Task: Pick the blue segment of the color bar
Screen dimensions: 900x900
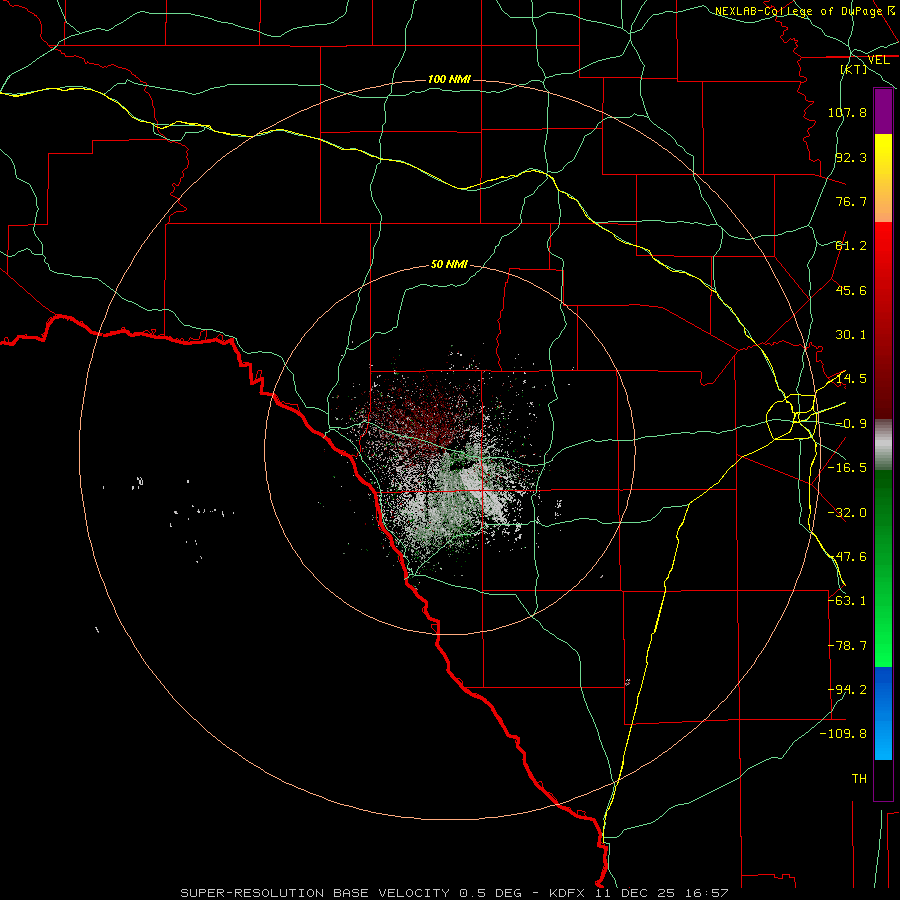Action: tap(883, 713)
